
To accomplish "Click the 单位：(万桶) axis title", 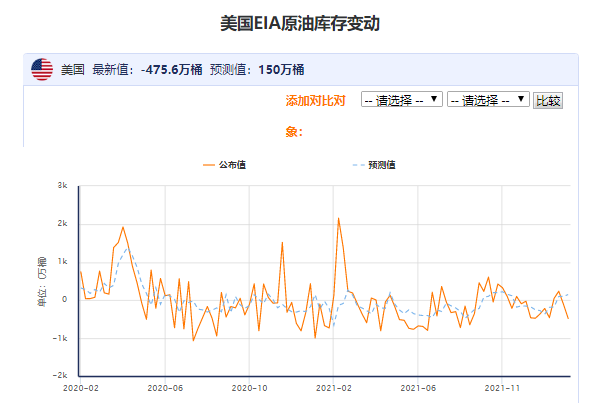I will pyautogui.click(x=42, y=281).
